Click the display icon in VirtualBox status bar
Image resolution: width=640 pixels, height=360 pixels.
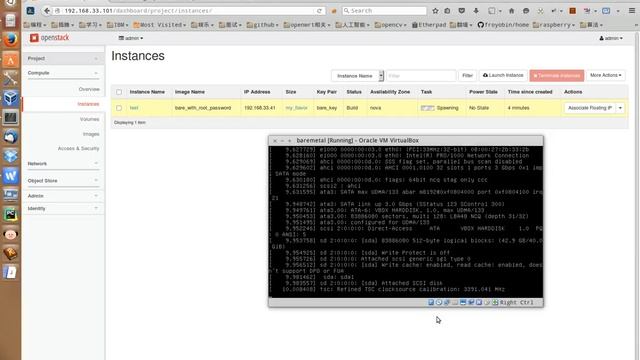pos(463,302)
